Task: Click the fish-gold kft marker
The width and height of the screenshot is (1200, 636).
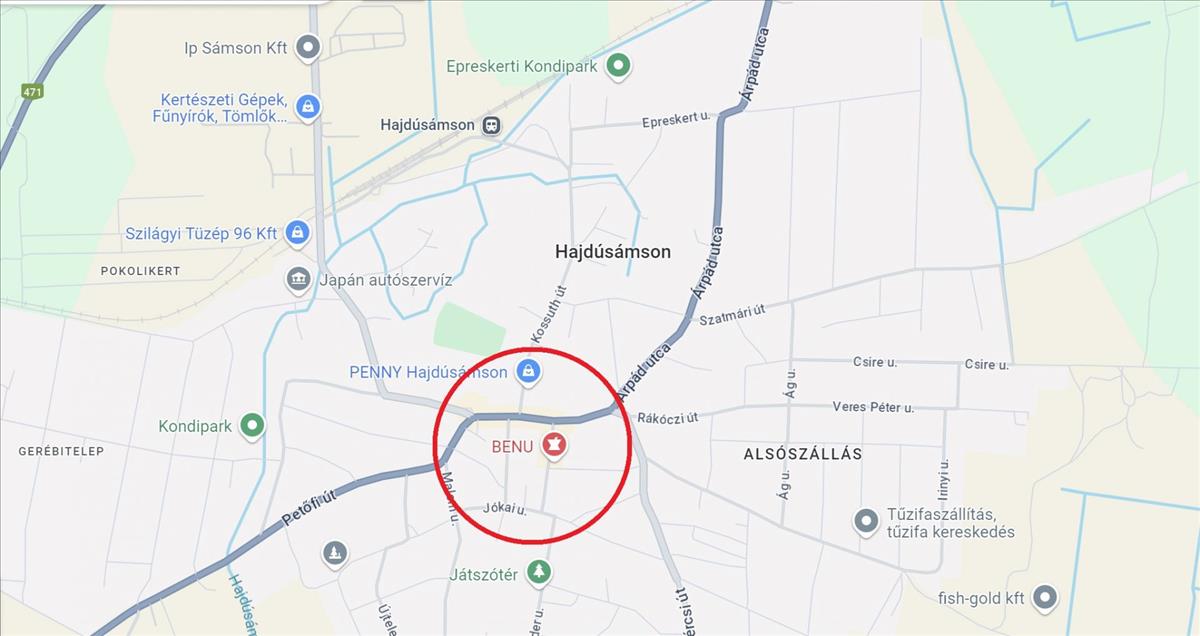Action: (x=1045, y=598)
